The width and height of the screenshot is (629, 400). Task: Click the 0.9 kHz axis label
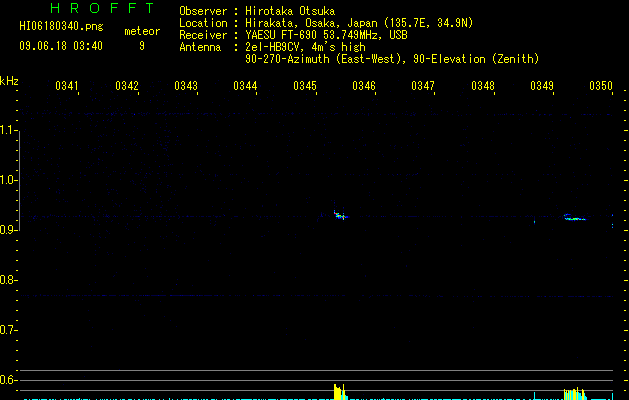coord(8,230)
